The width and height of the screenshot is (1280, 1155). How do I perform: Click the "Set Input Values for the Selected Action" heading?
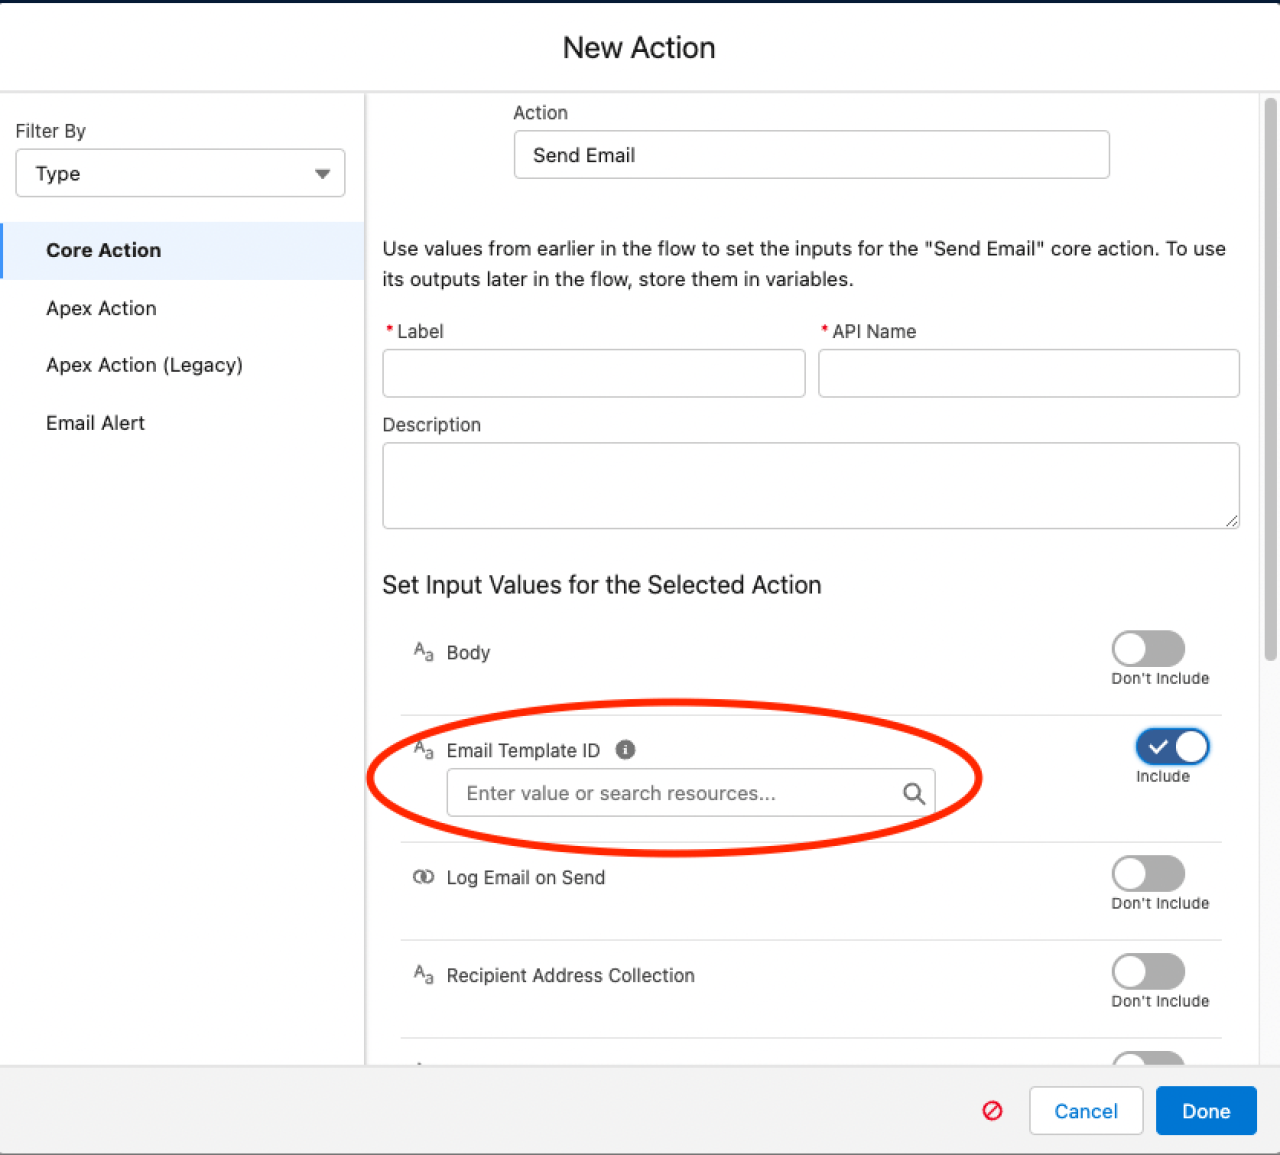point(602,585)
